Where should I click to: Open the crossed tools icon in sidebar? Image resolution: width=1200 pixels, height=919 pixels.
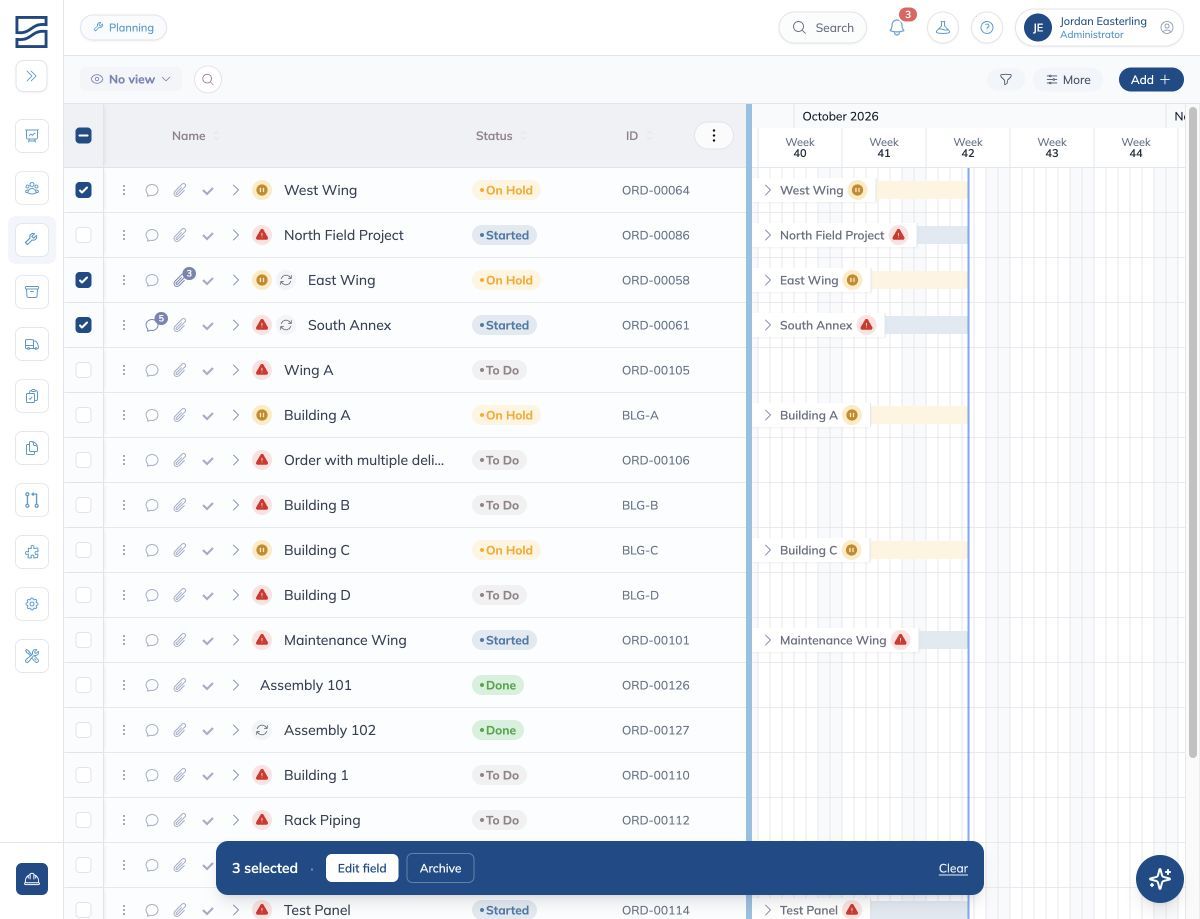31,656
